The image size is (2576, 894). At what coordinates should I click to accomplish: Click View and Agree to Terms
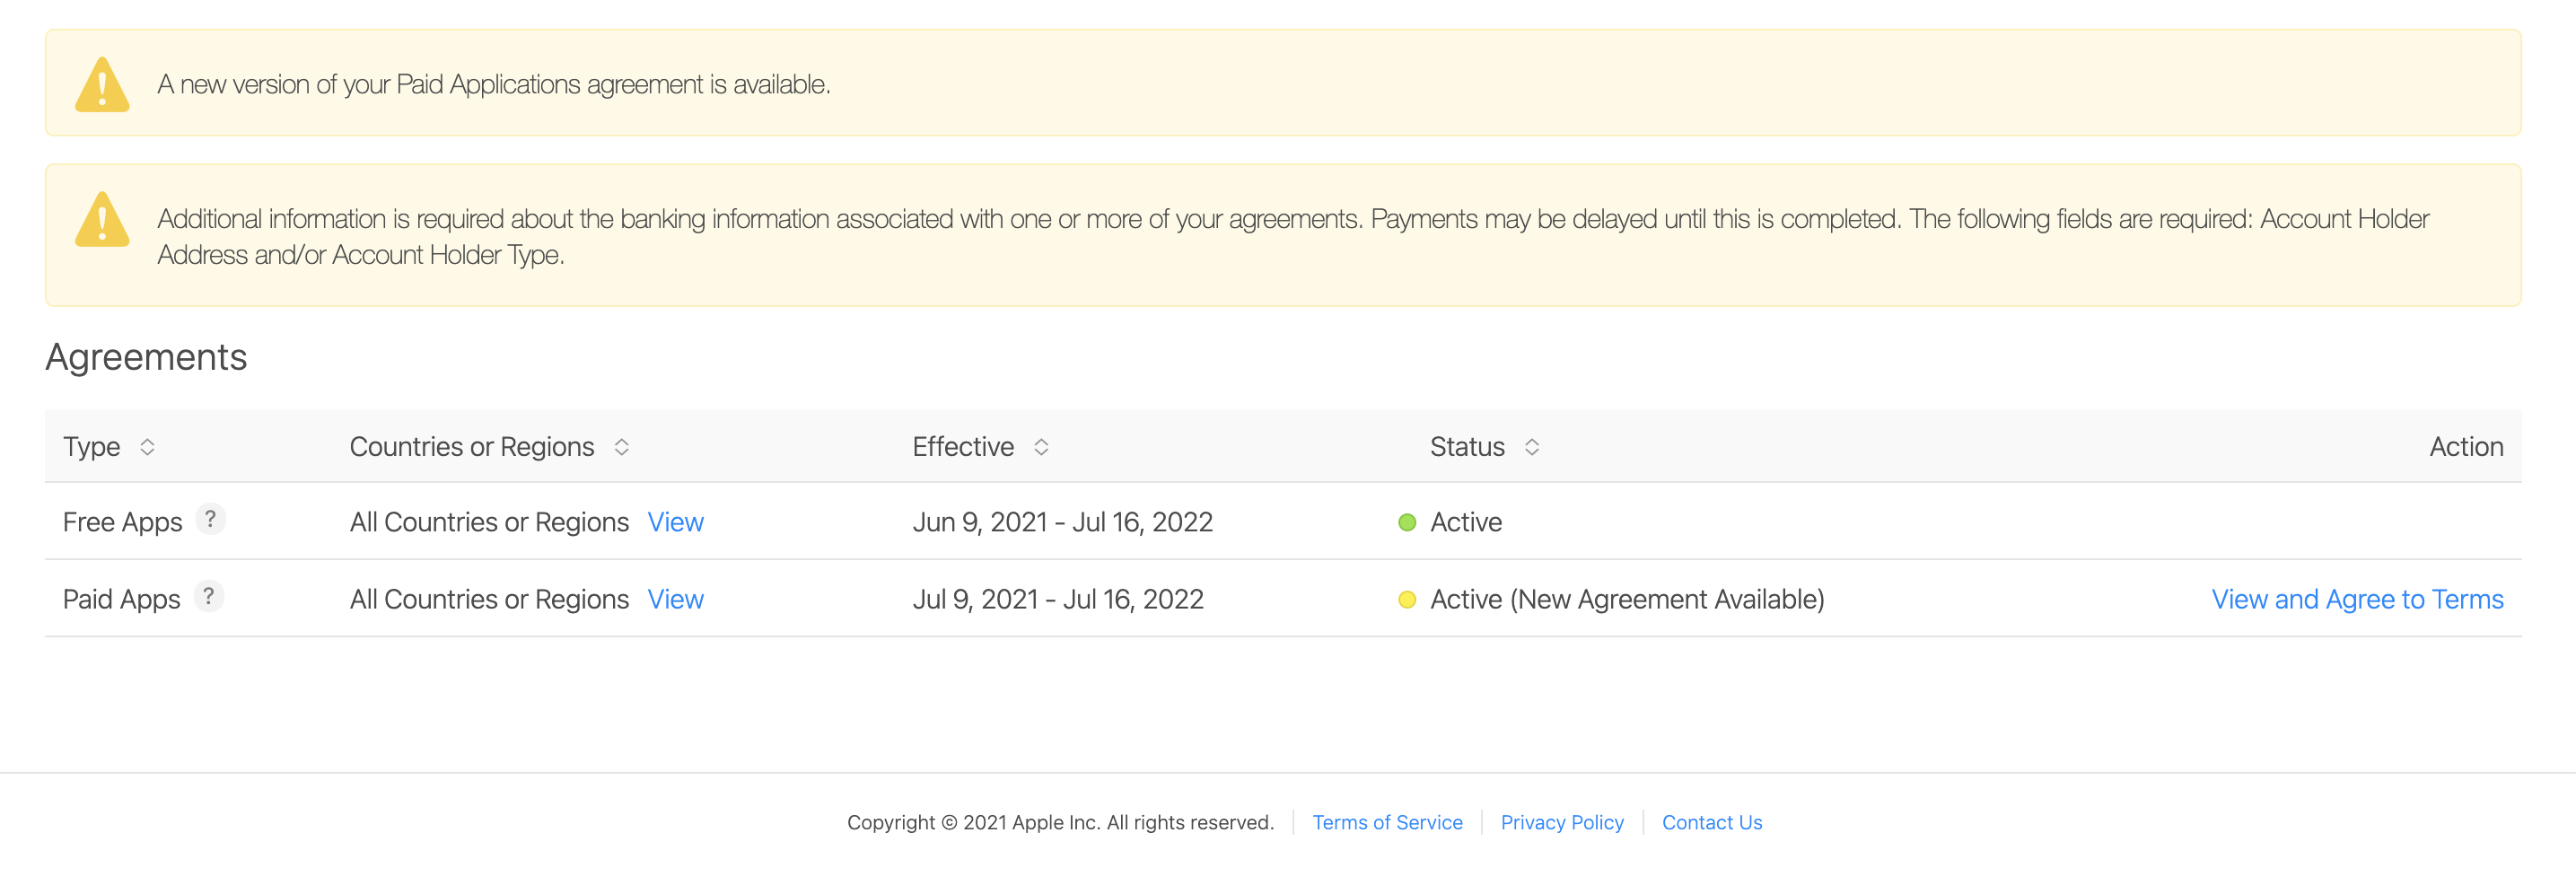tap(2357, 599)
